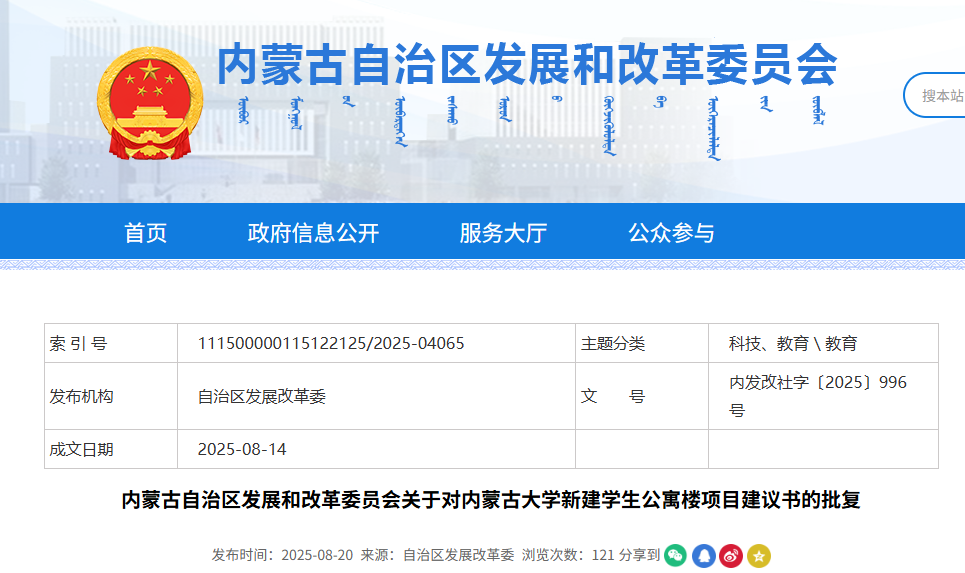Screen dimensions: 965x573
Task: Click the 浏览次数:121 view count
Action: click(x=568, y=555)
